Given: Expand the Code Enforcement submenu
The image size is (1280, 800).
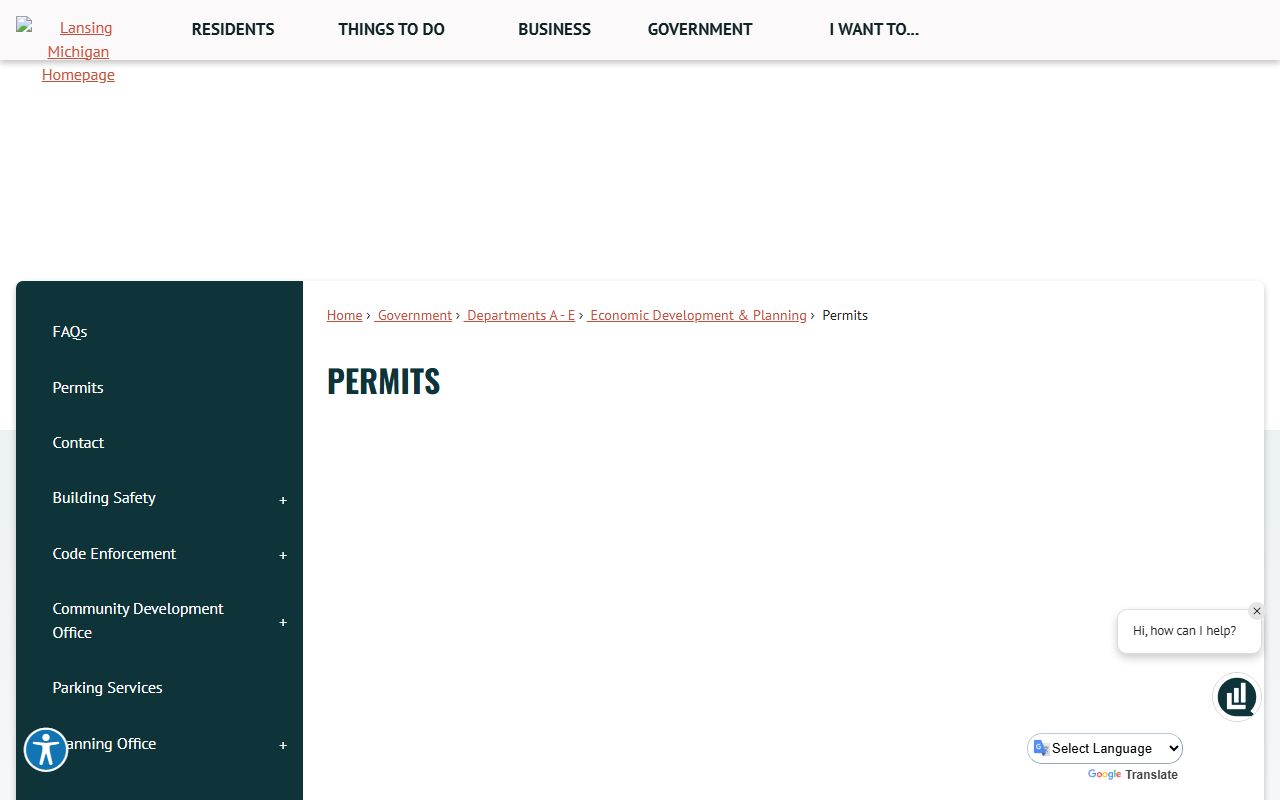Looking at the screenshot, I should tap(283, 555).
